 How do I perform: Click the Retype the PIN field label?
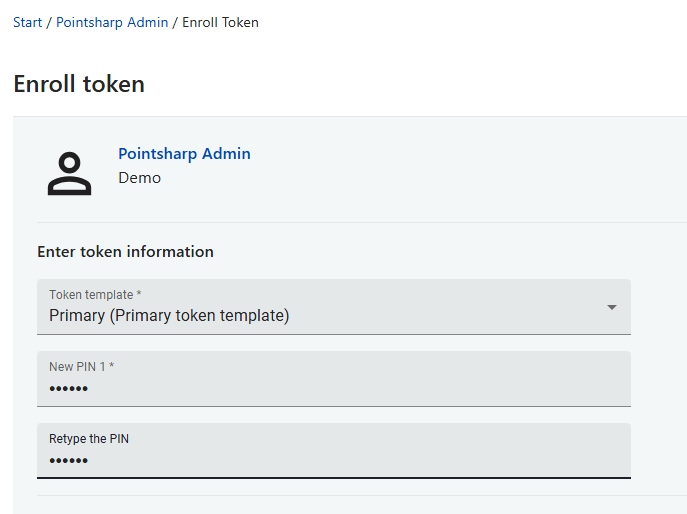pyautogui.click(x=89, y=439)
